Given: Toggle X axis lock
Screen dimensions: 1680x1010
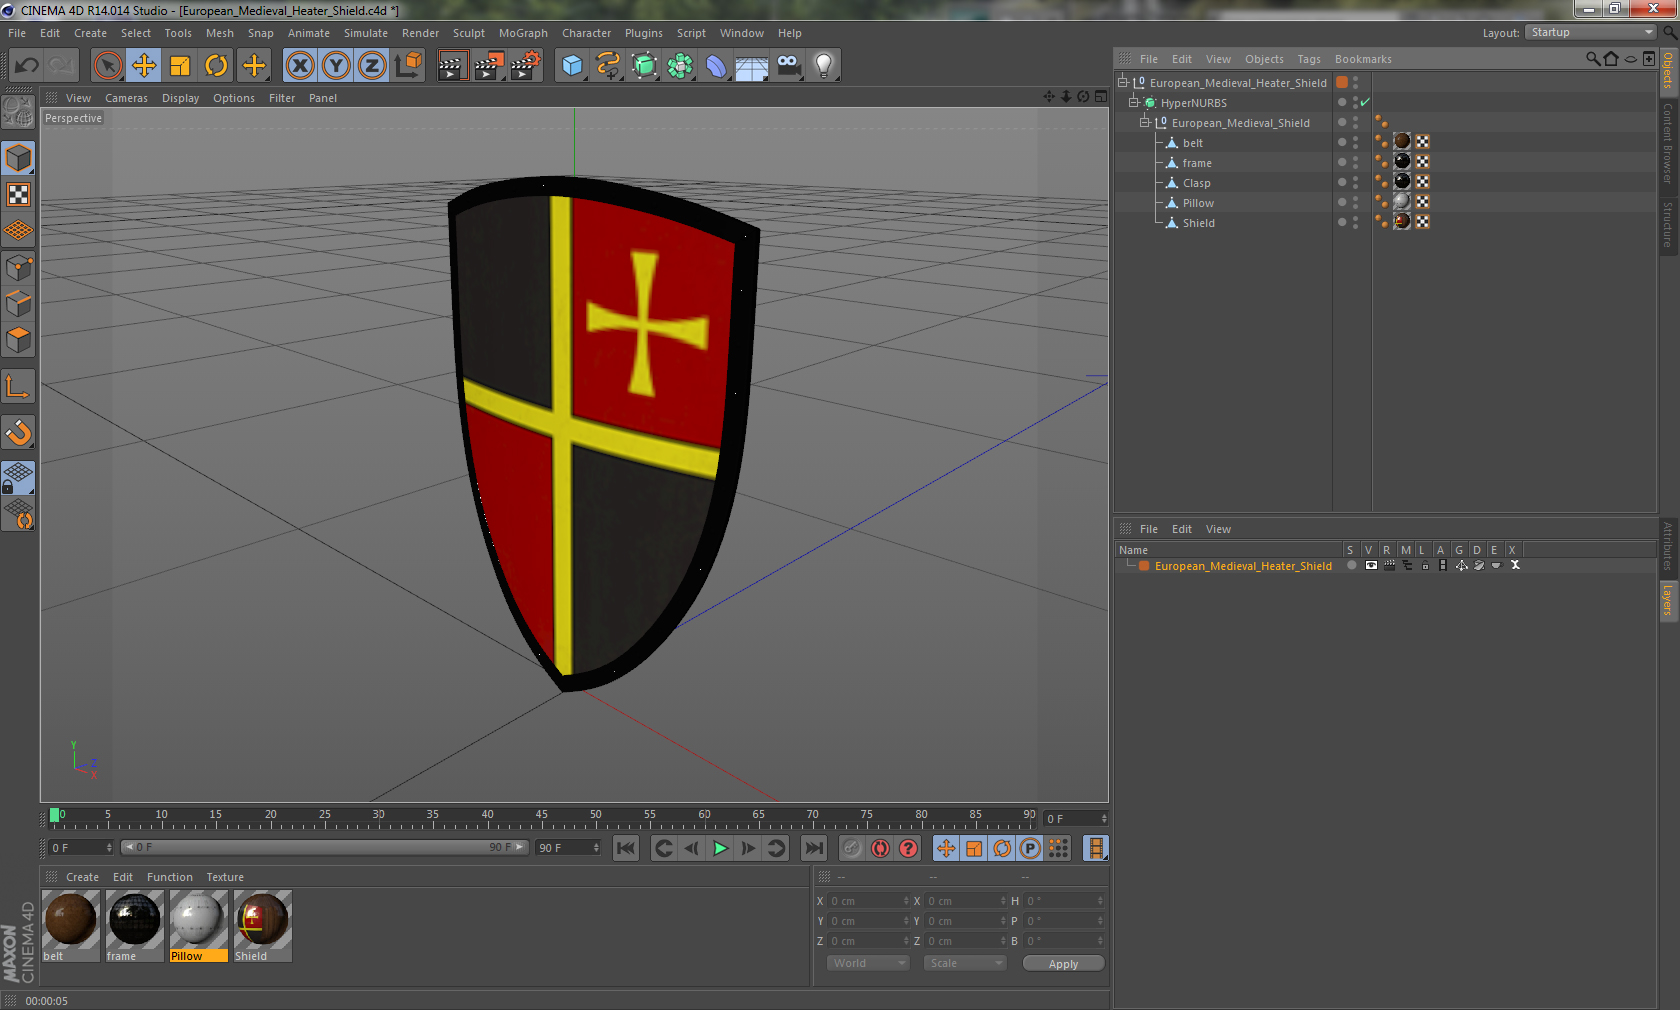Looking at the screenshot, I should [x=299, y=66].
